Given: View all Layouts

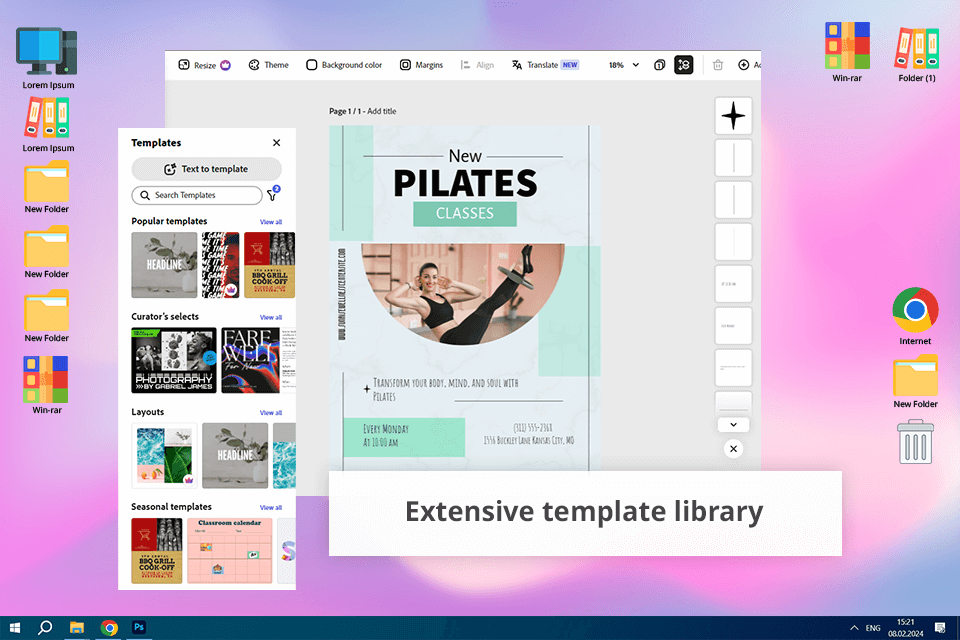Looking at the screenshot, I should point(271,413).
